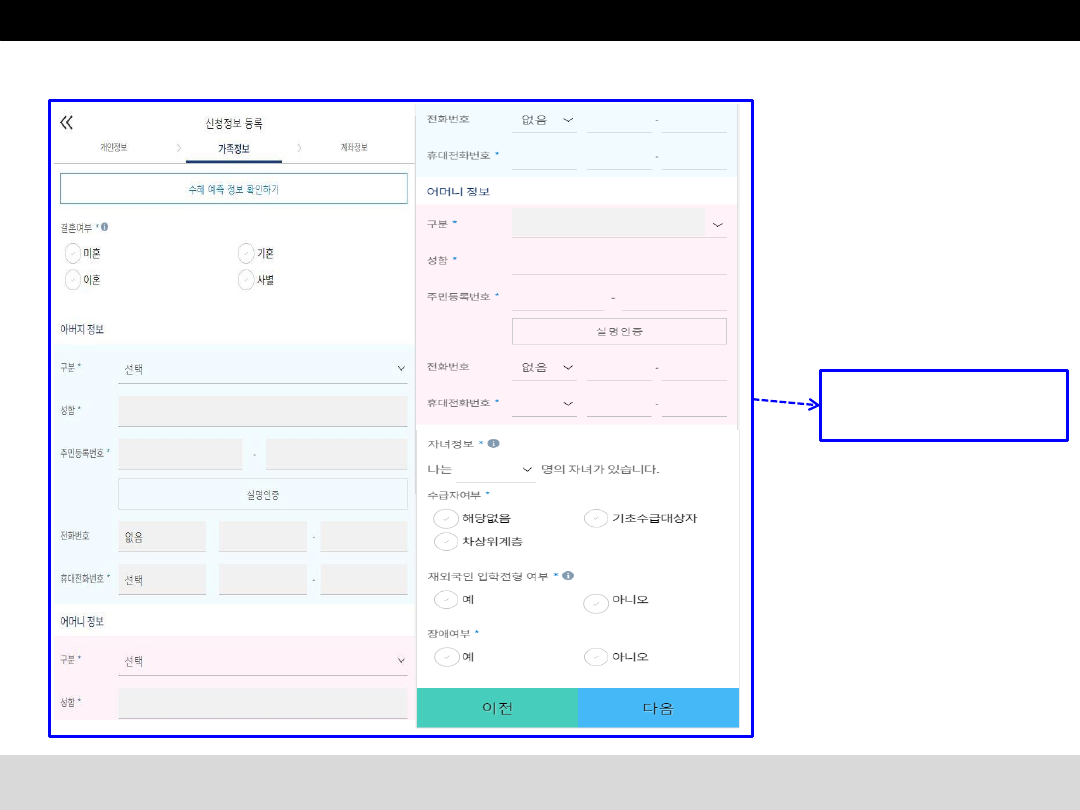
Task: Open the number of children dropdown
Action: pos(496,469)
